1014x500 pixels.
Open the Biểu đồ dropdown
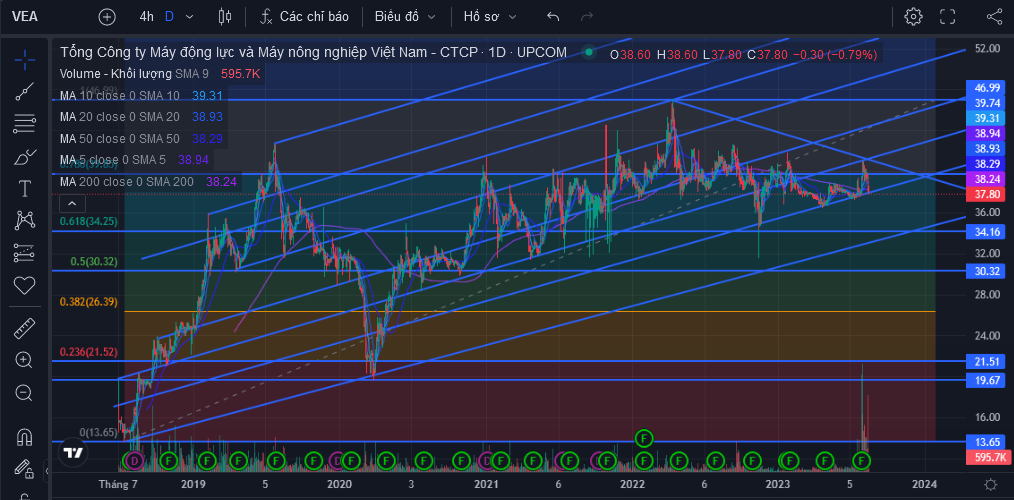[x=405, y=17]
